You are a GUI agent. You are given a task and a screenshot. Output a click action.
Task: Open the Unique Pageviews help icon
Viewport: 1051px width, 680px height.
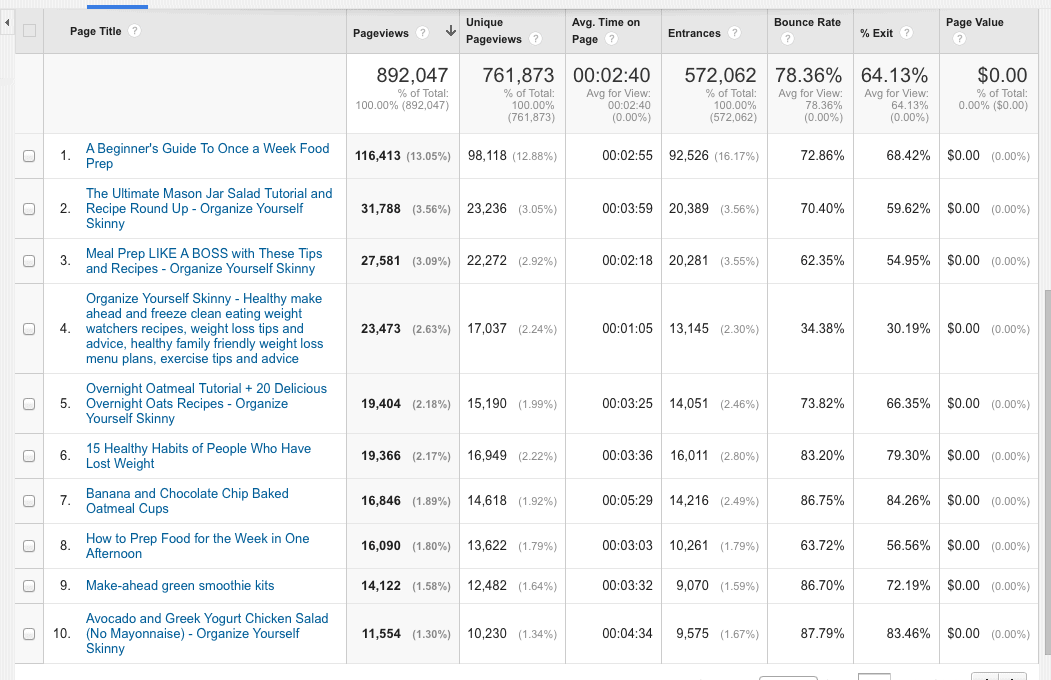[x=536, y=39]
